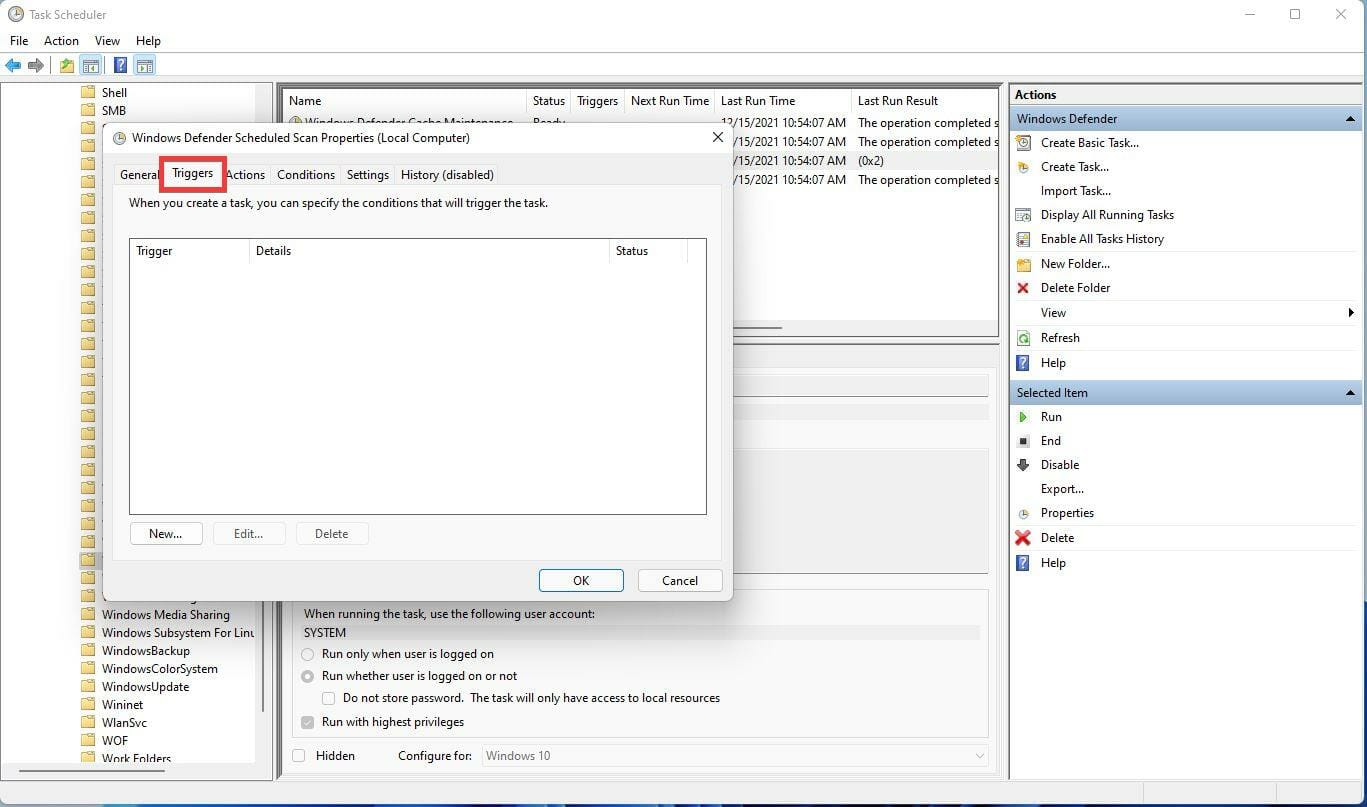Expand the View submenu arrow
This screenshot has width=1367, height=807.
click(x=1351, y=313)
